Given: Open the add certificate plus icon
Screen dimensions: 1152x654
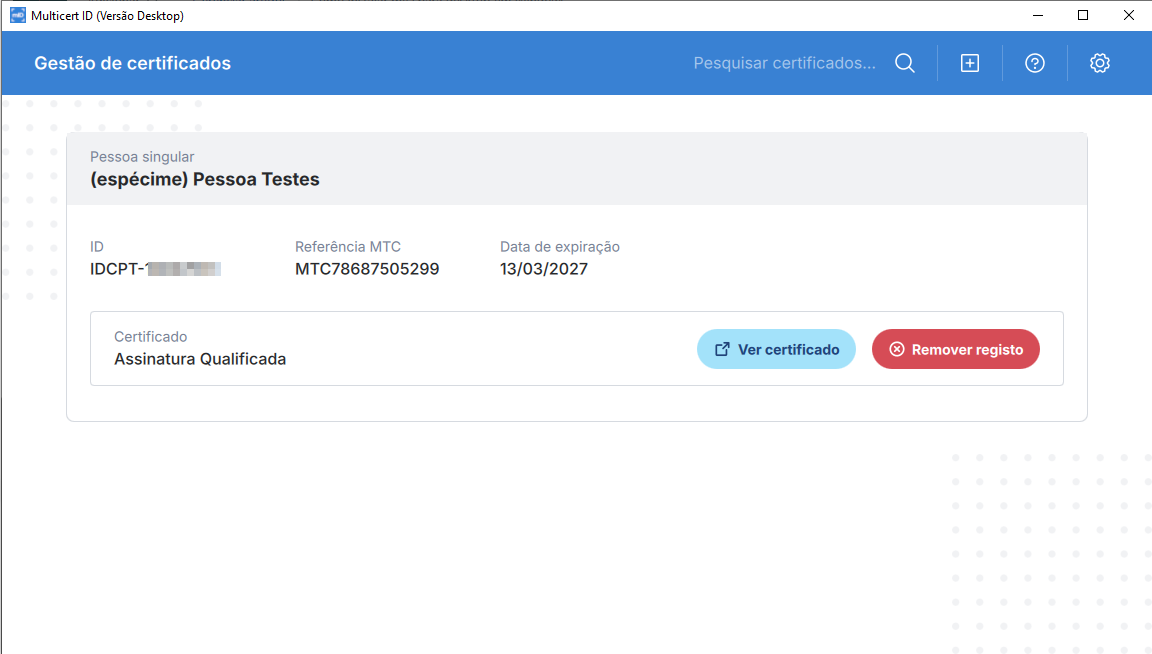Looking at the screenshot, I should click(970, 63).
